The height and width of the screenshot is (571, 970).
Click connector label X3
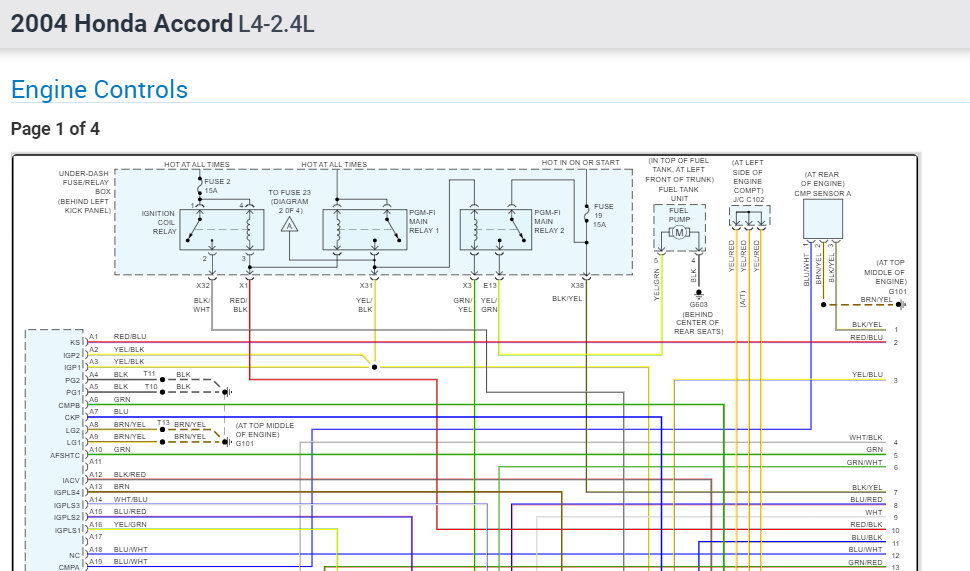[467, 285]
